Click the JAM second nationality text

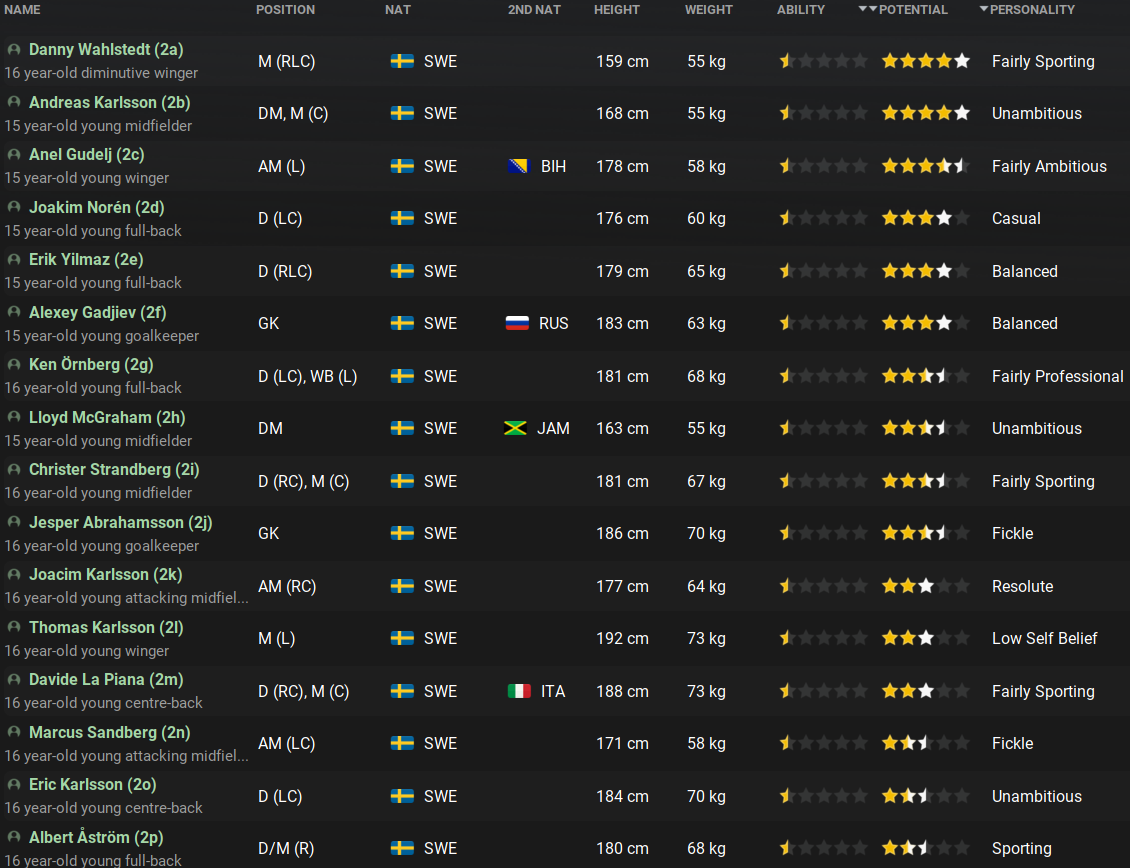pyautogui.click(x=553, y=428)
